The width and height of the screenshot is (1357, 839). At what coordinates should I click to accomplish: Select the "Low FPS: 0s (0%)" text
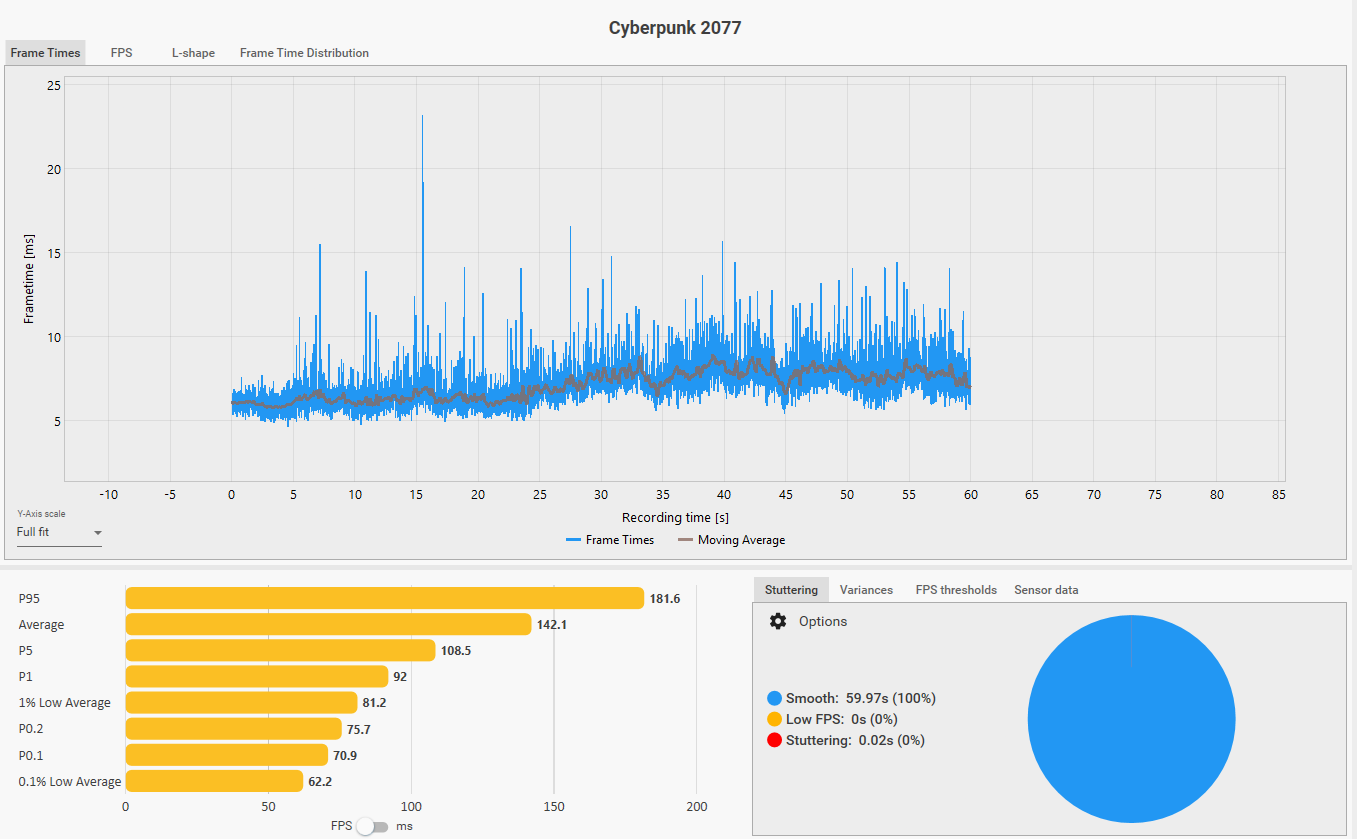(842, 720)
